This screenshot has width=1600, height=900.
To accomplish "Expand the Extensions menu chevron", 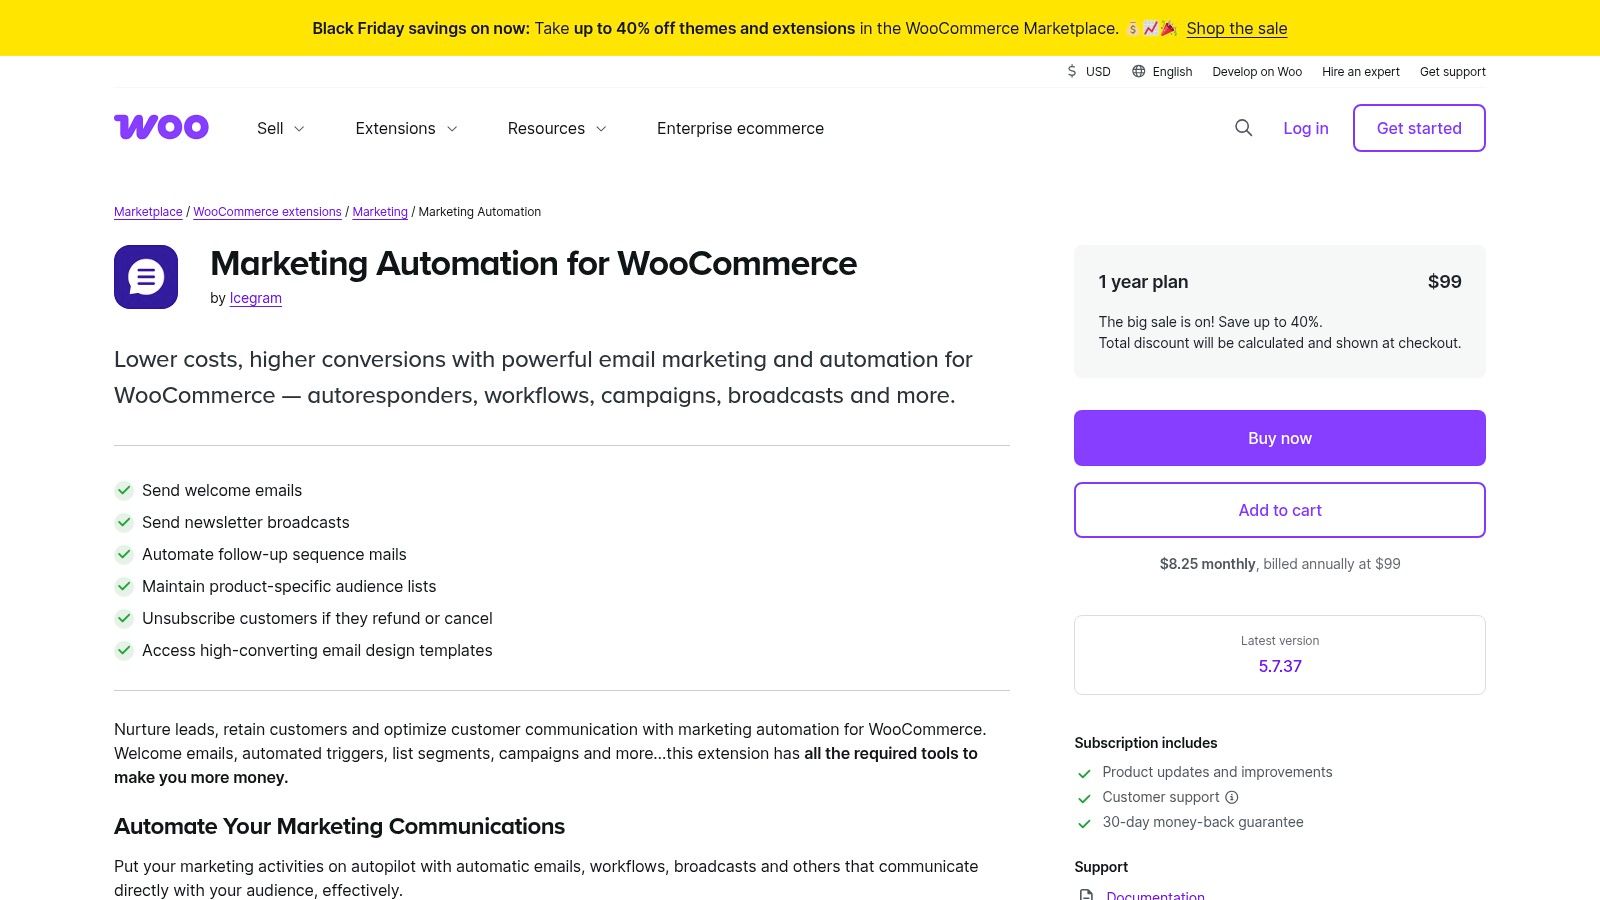I will point(452,129).
